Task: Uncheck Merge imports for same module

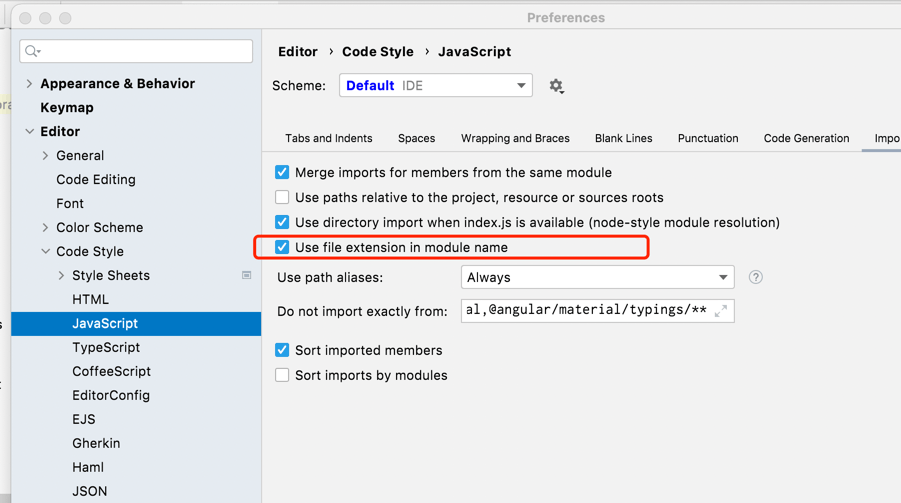Action: [282, 172]
